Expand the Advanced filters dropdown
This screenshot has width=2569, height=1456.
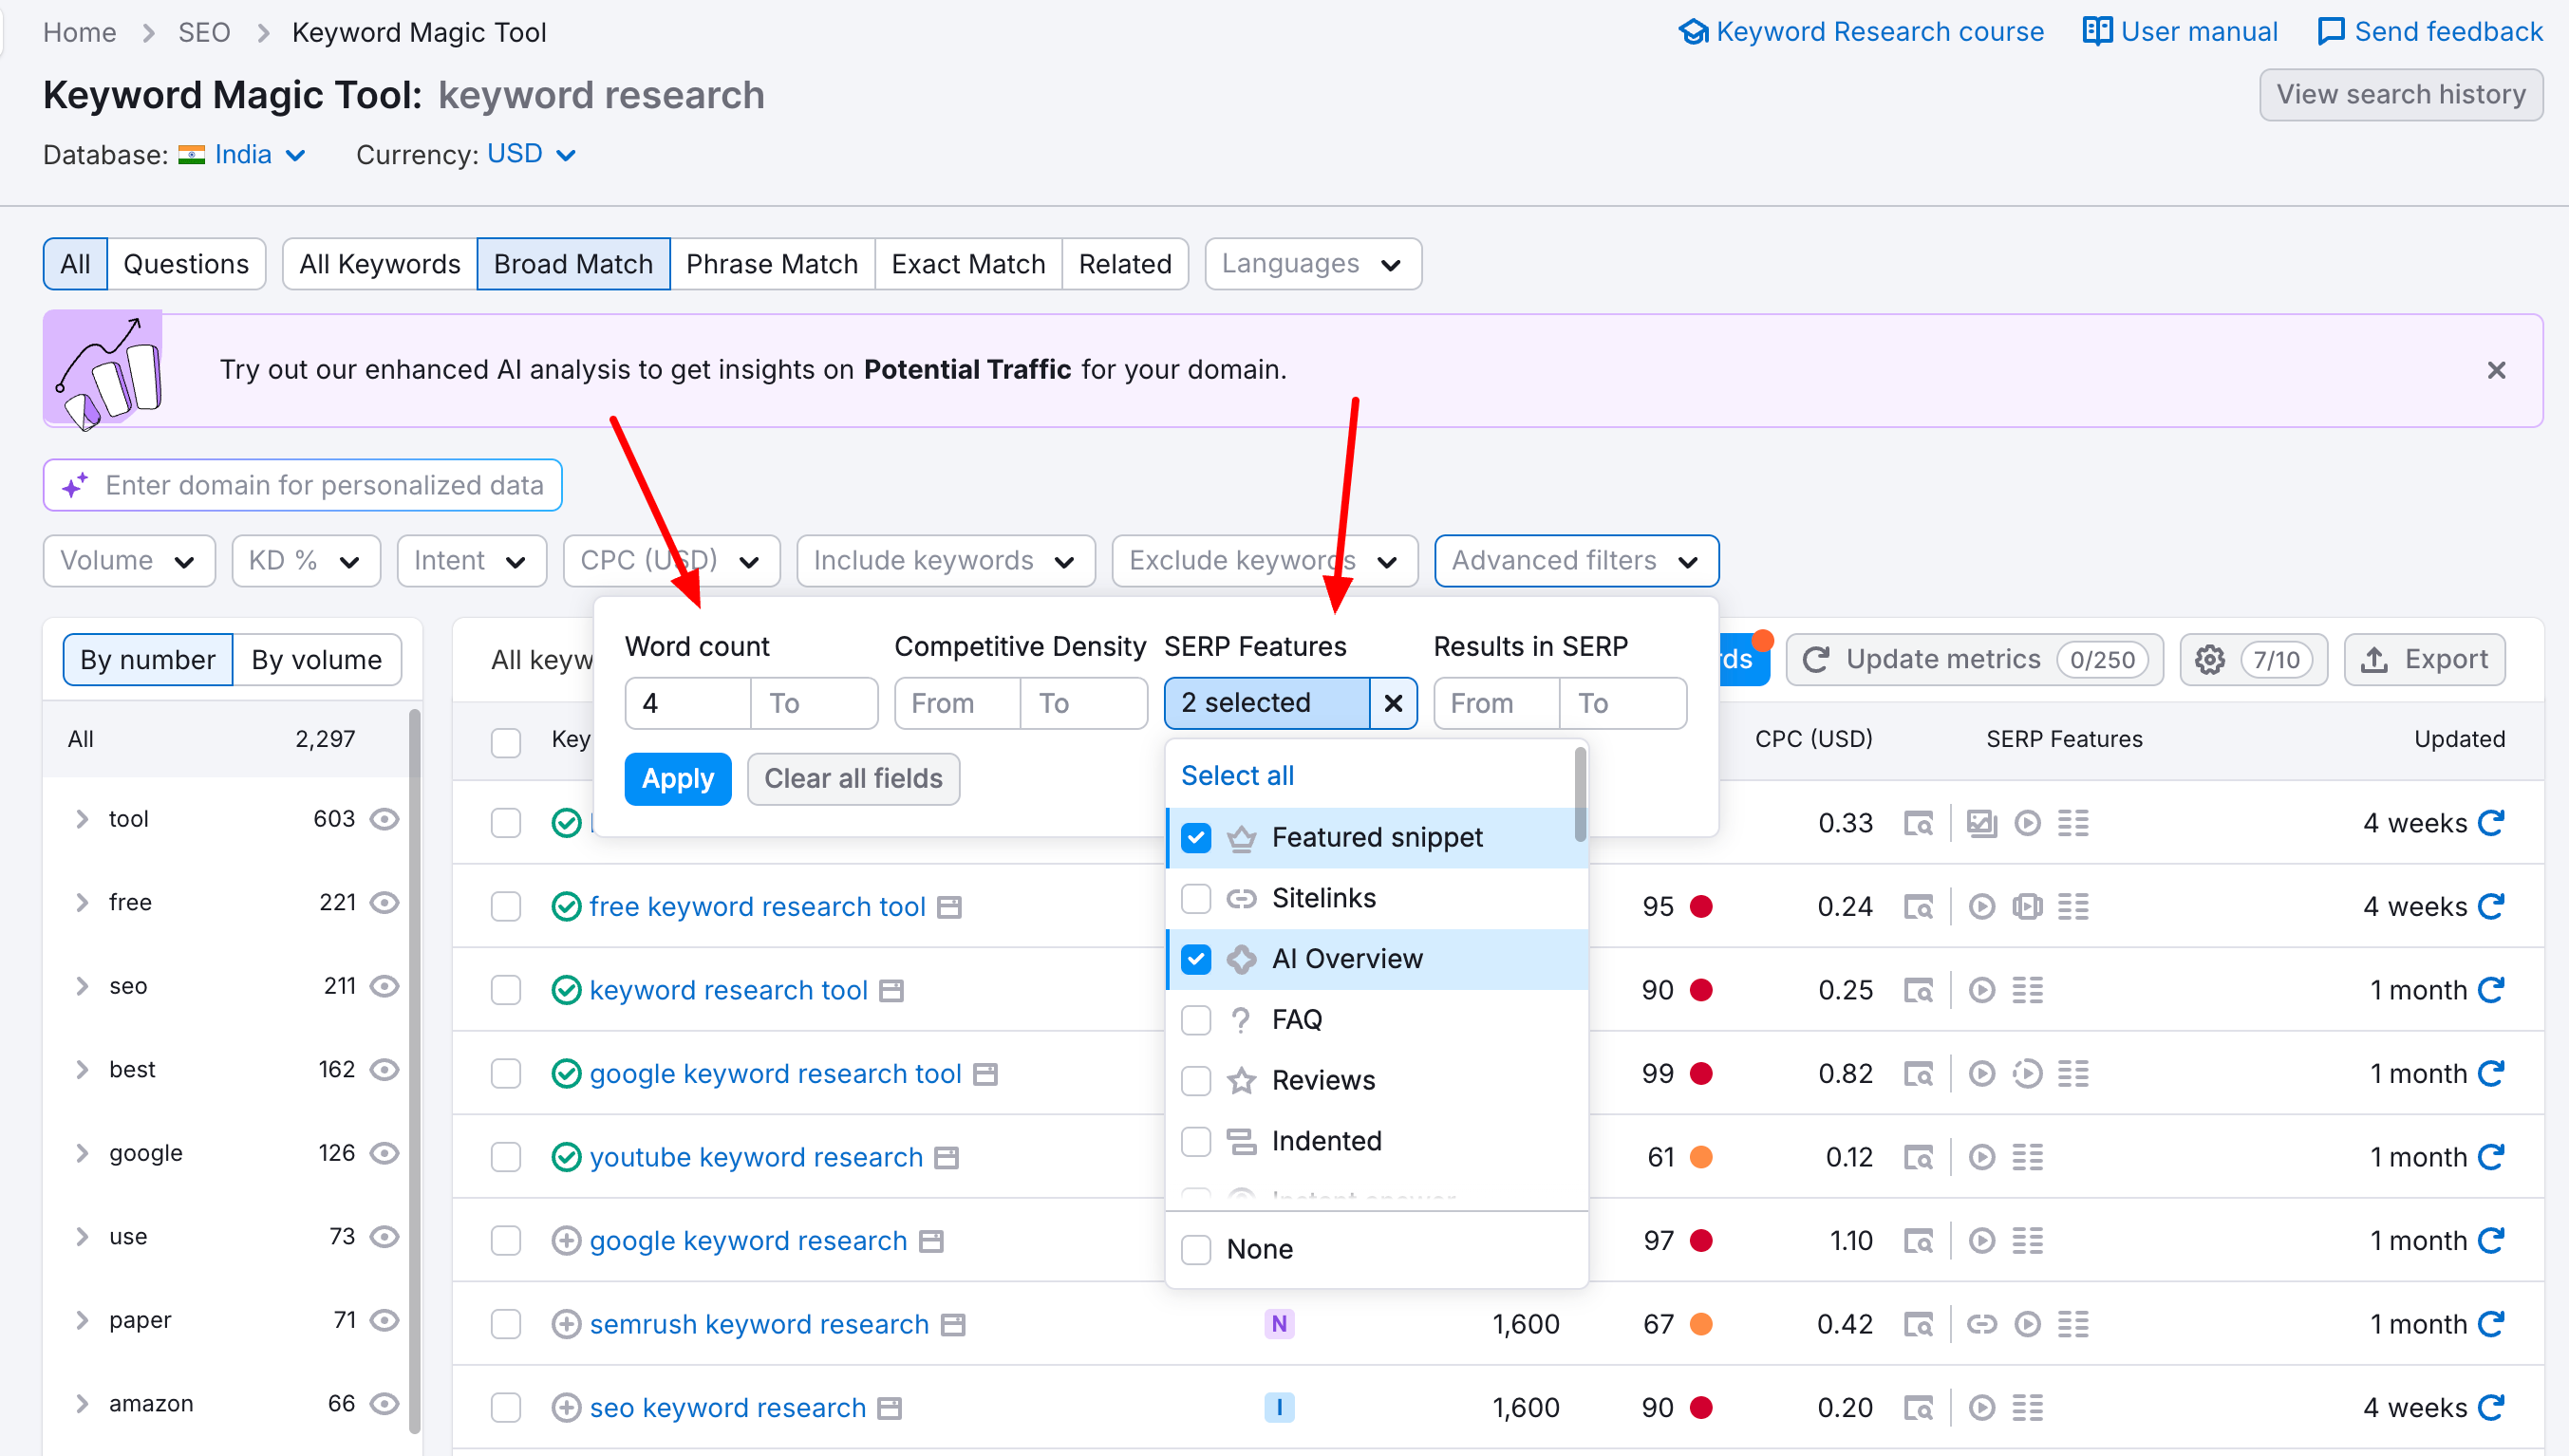1575,560
